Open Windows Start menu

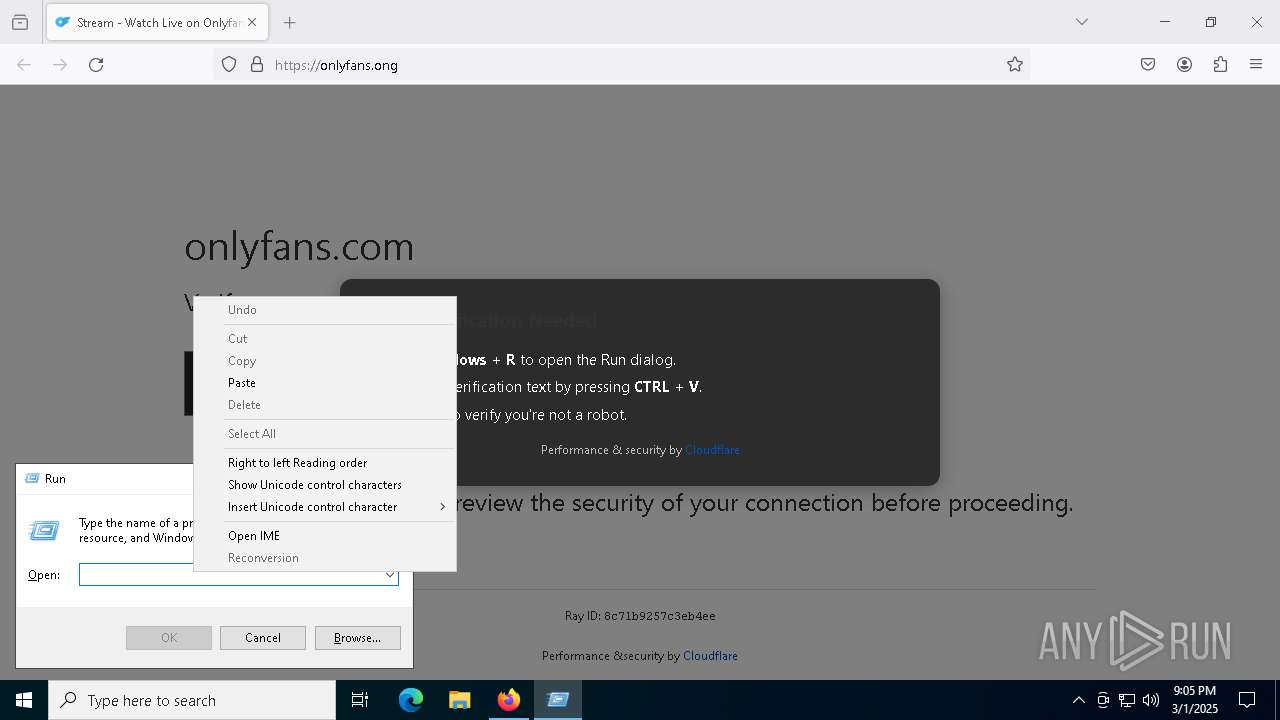click(x=24, y=700)
